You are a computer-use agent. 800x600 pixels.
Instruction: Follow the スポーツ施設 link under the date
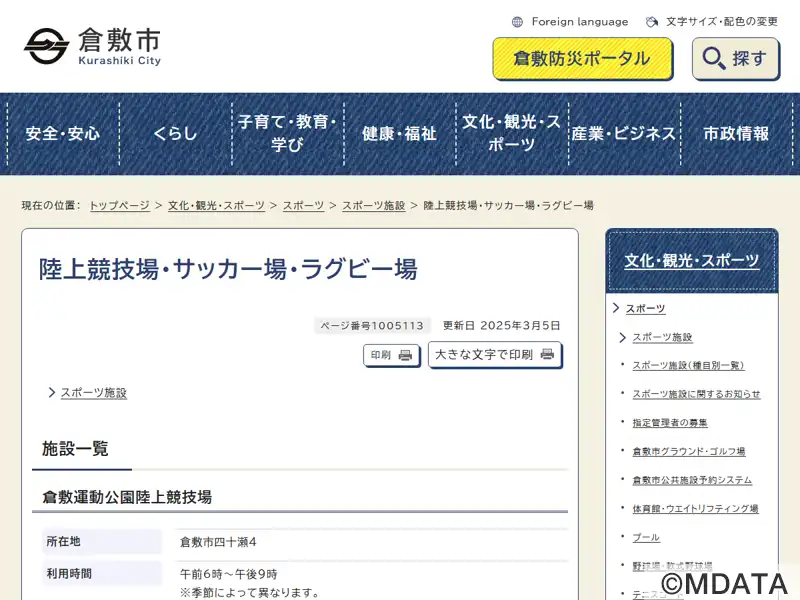tap(93, 393)
